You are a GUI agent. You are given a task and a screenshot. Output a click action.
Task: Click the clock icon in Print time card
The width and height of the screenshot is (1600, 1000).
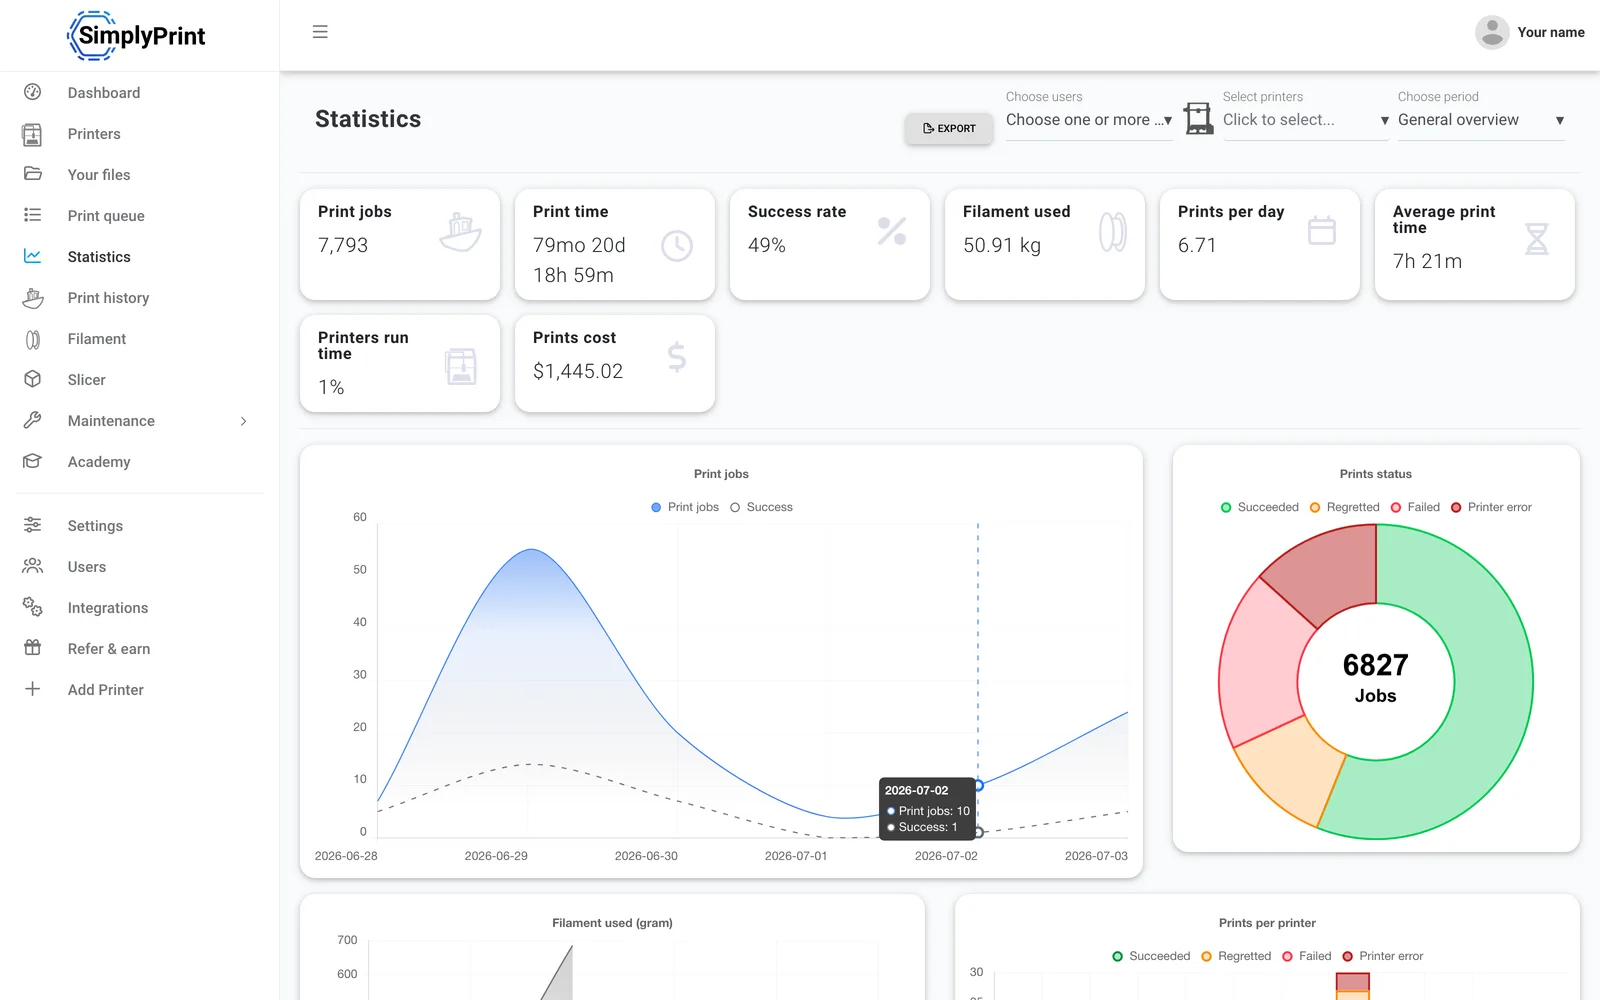click(677, 246)
